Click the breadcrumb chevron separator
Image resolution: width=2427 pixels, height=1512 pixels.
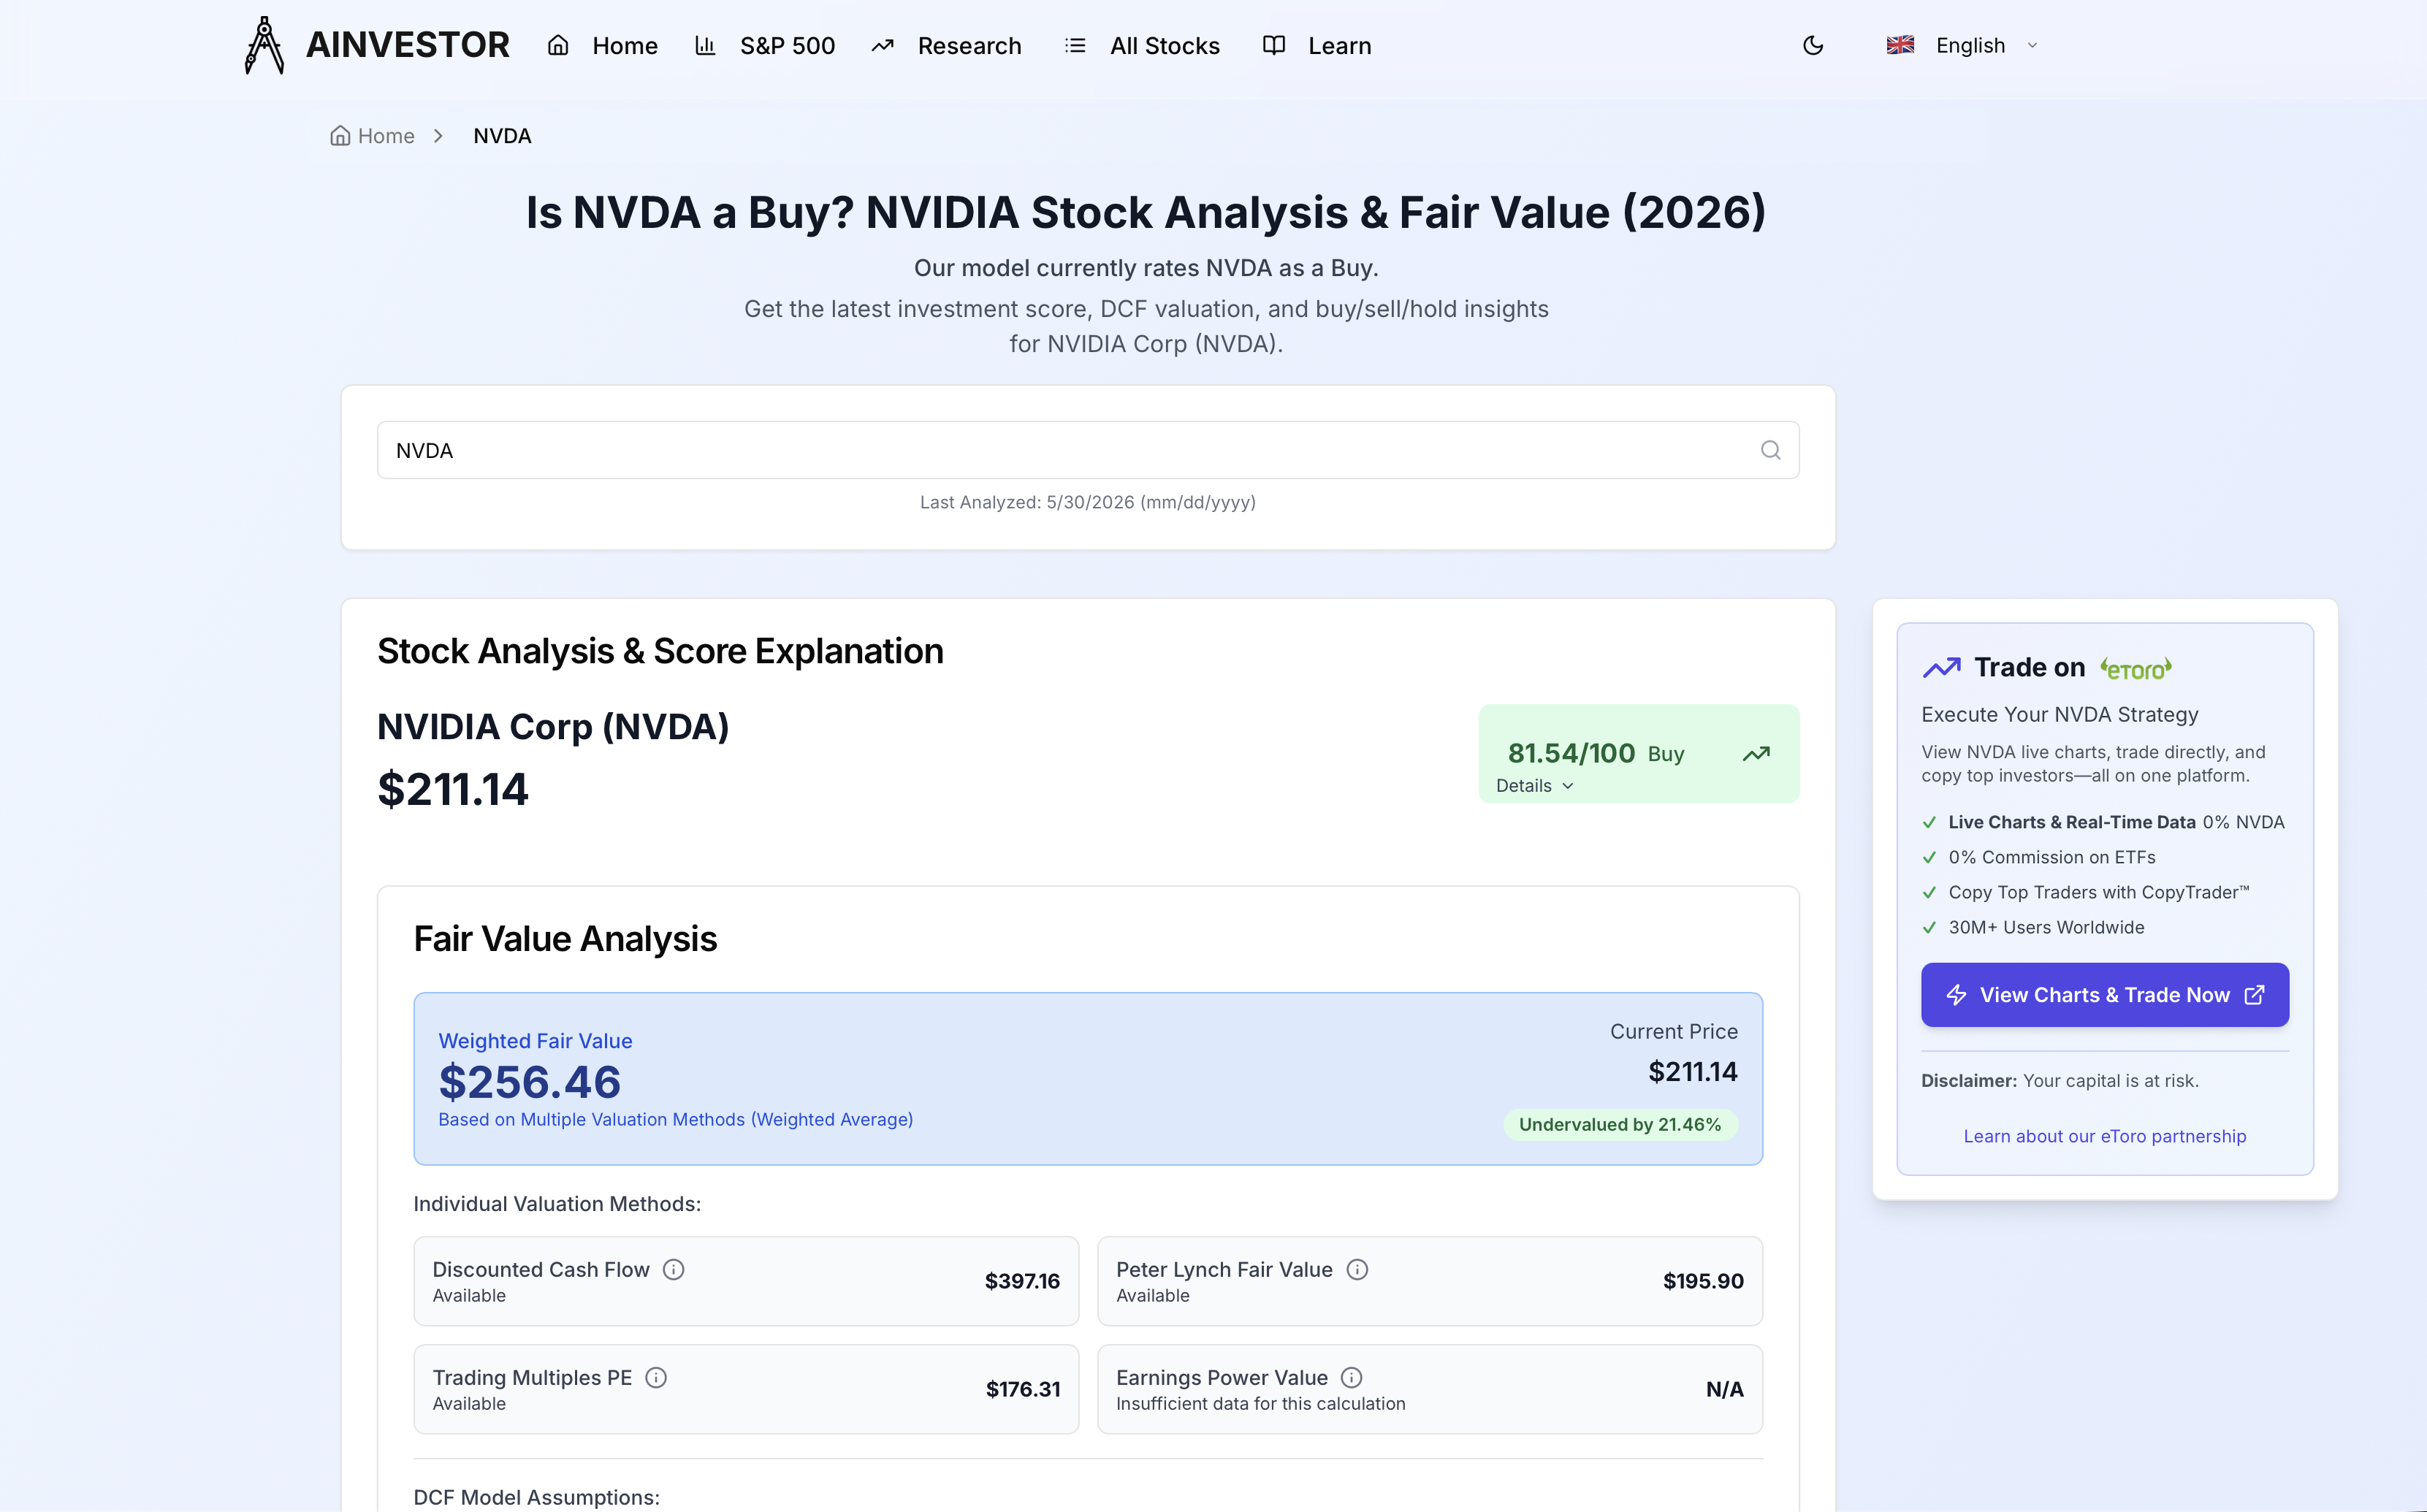(438, 135)
